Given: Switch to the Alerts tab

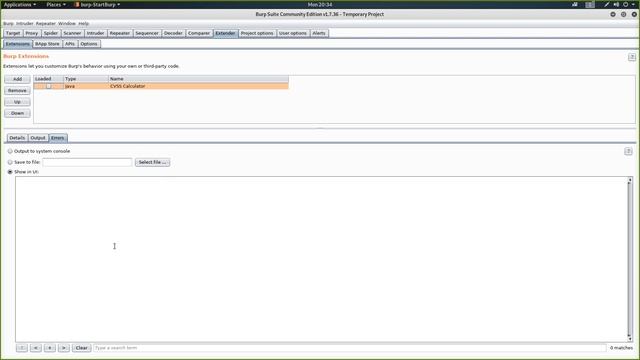Looking at the screenshot, I should click(x=319, y=33).
